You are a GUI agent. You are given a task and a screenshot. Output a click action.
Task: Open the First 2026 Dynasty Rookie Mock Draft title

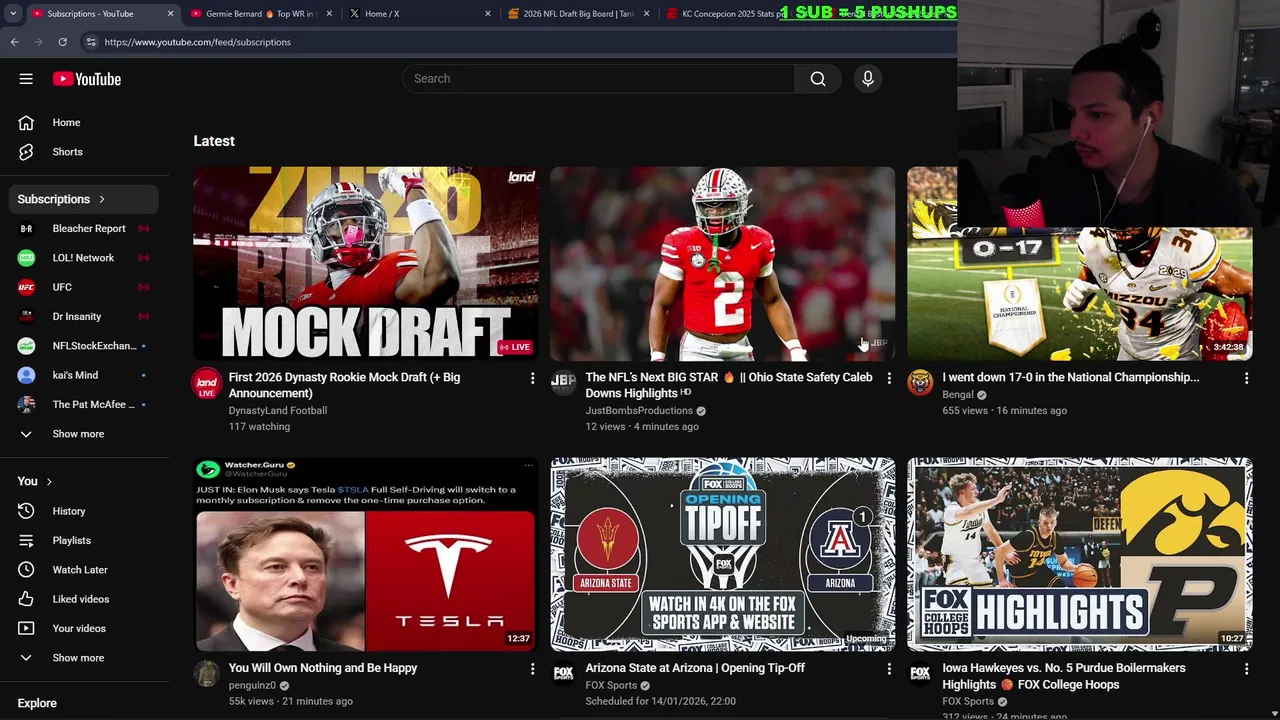tap(344, 385)
